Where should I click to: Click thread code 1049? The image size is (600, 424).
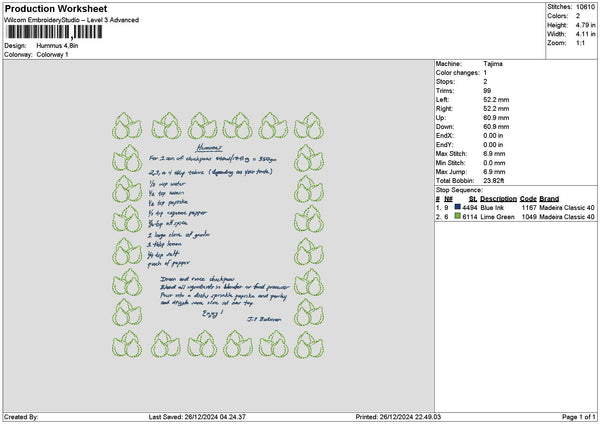click(529, 217)
